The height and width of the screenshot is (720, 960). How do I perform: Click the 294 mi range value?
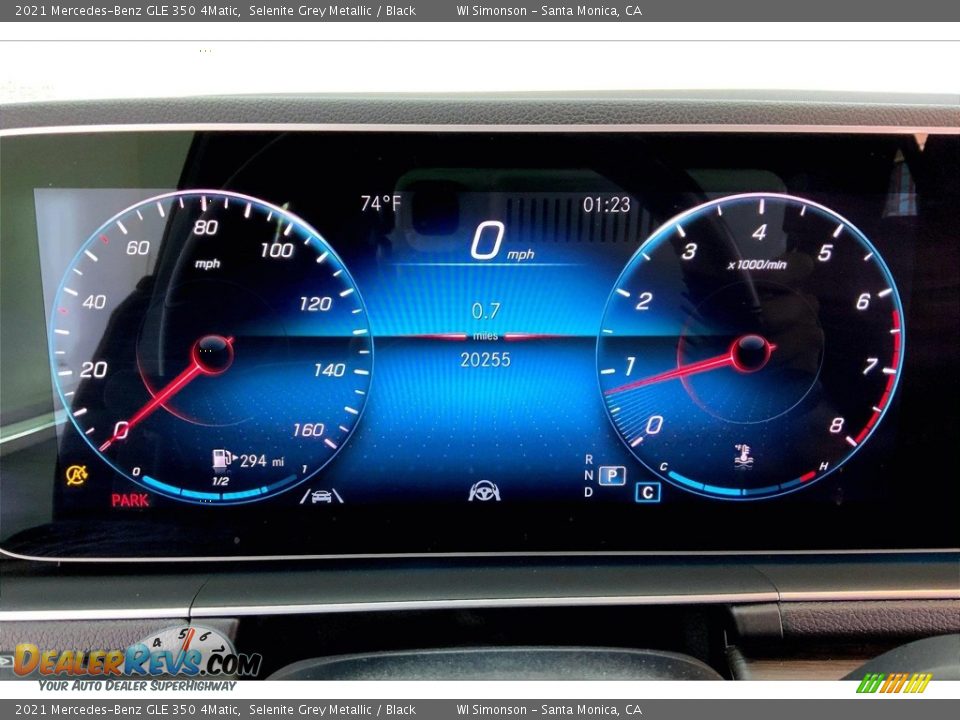261,460
